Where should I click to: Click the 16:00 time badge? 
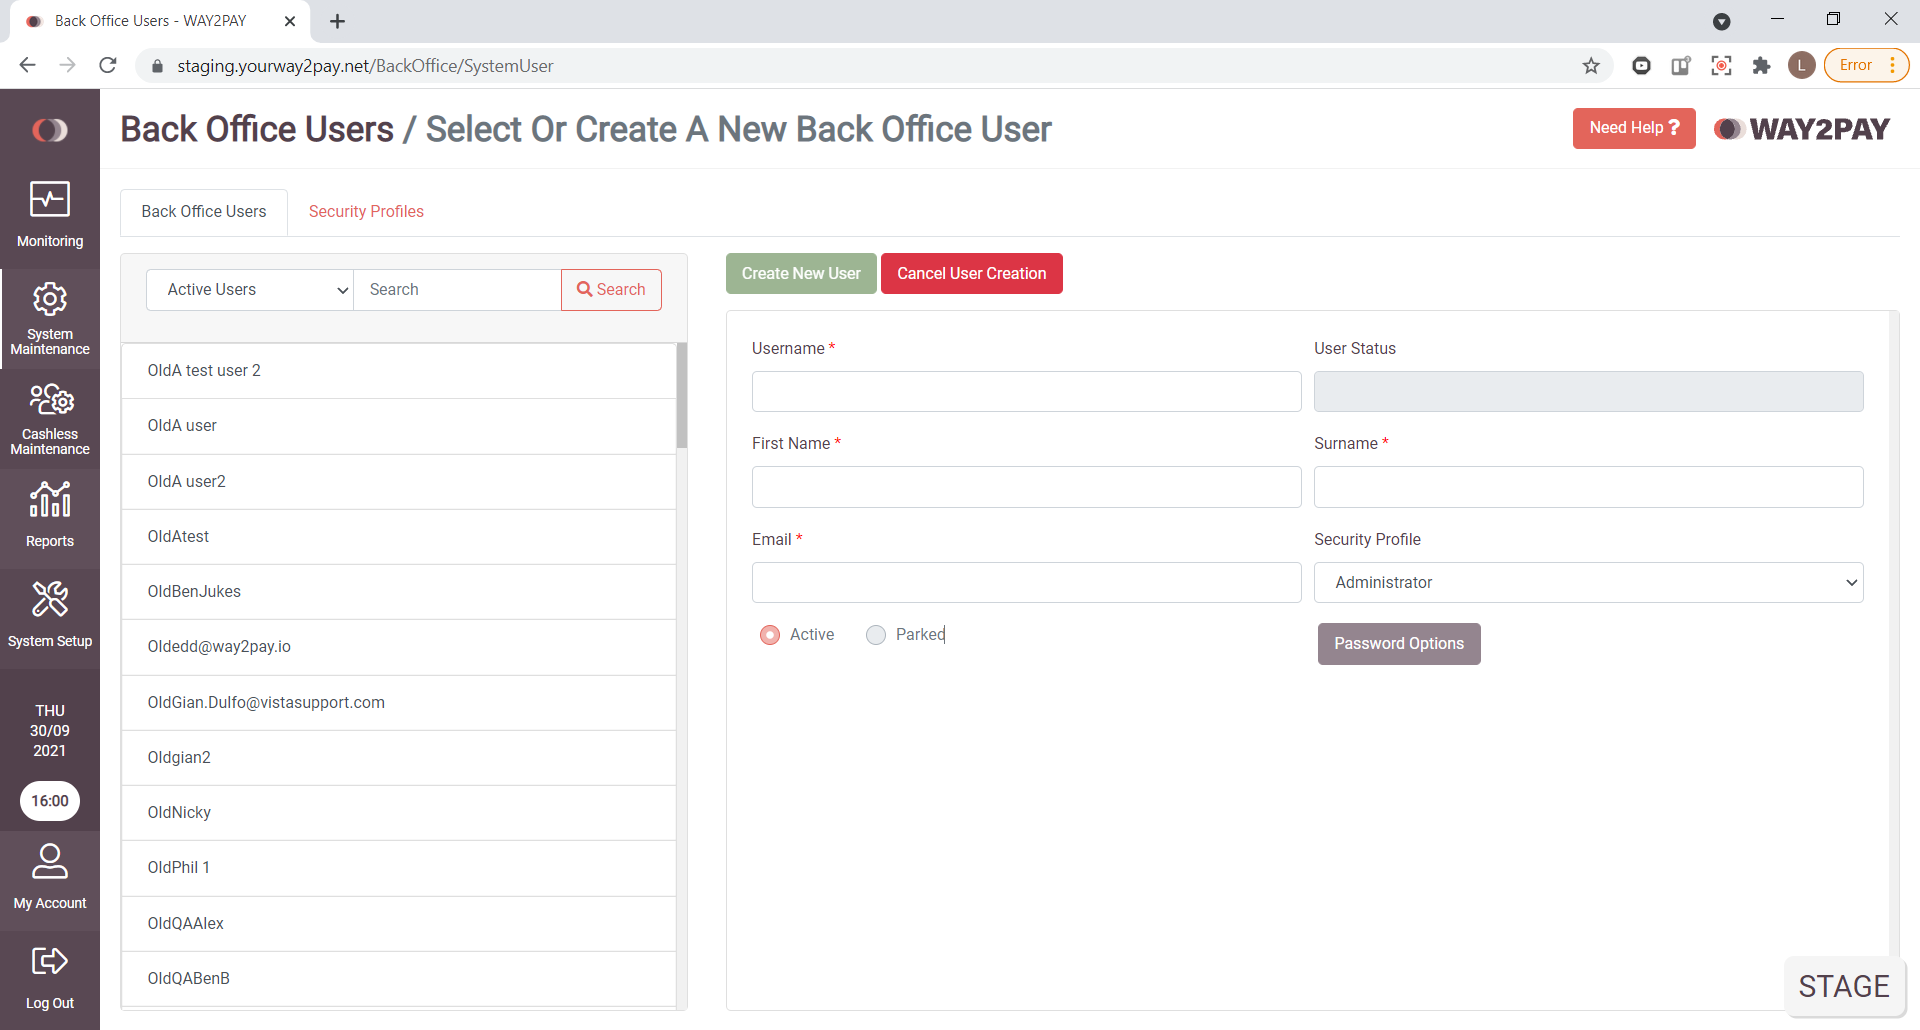[x=49, y=800]
